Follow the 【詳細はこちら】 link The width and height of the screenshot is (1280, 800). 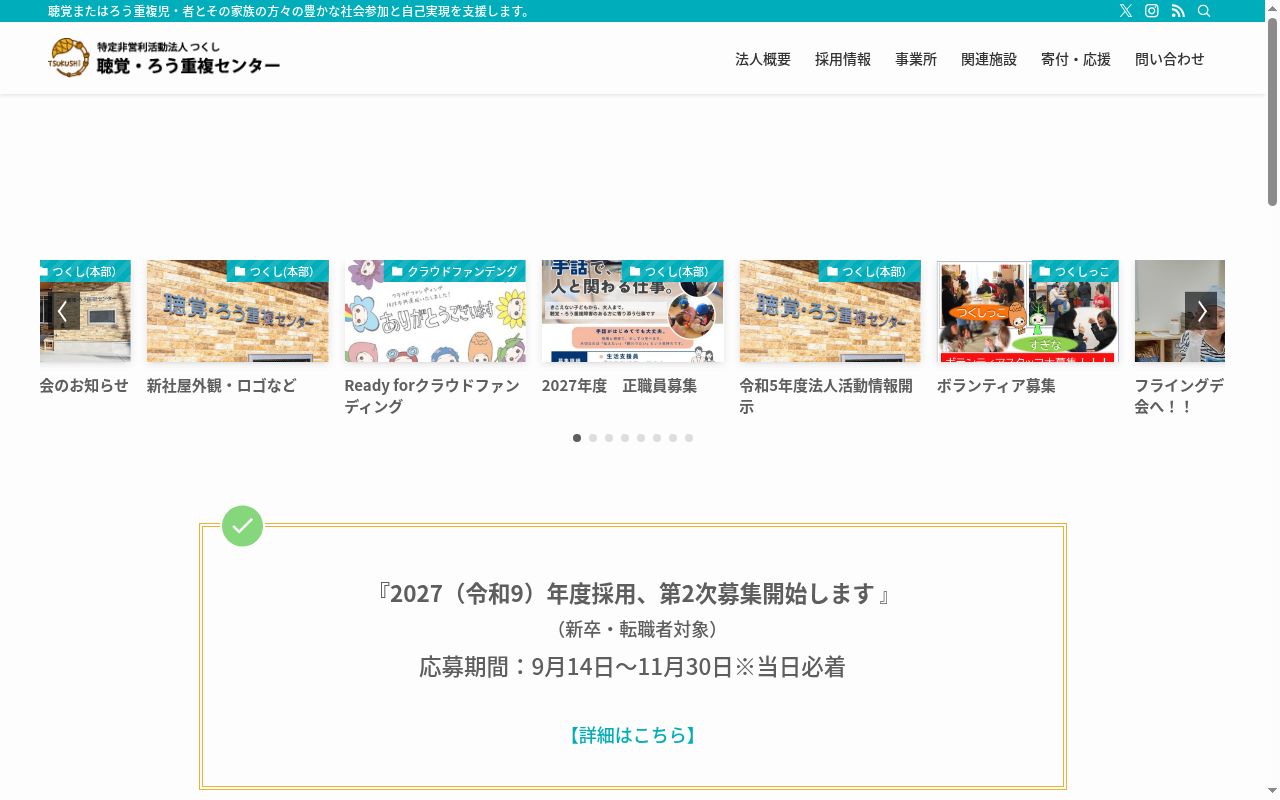click(x=632, y=735)
